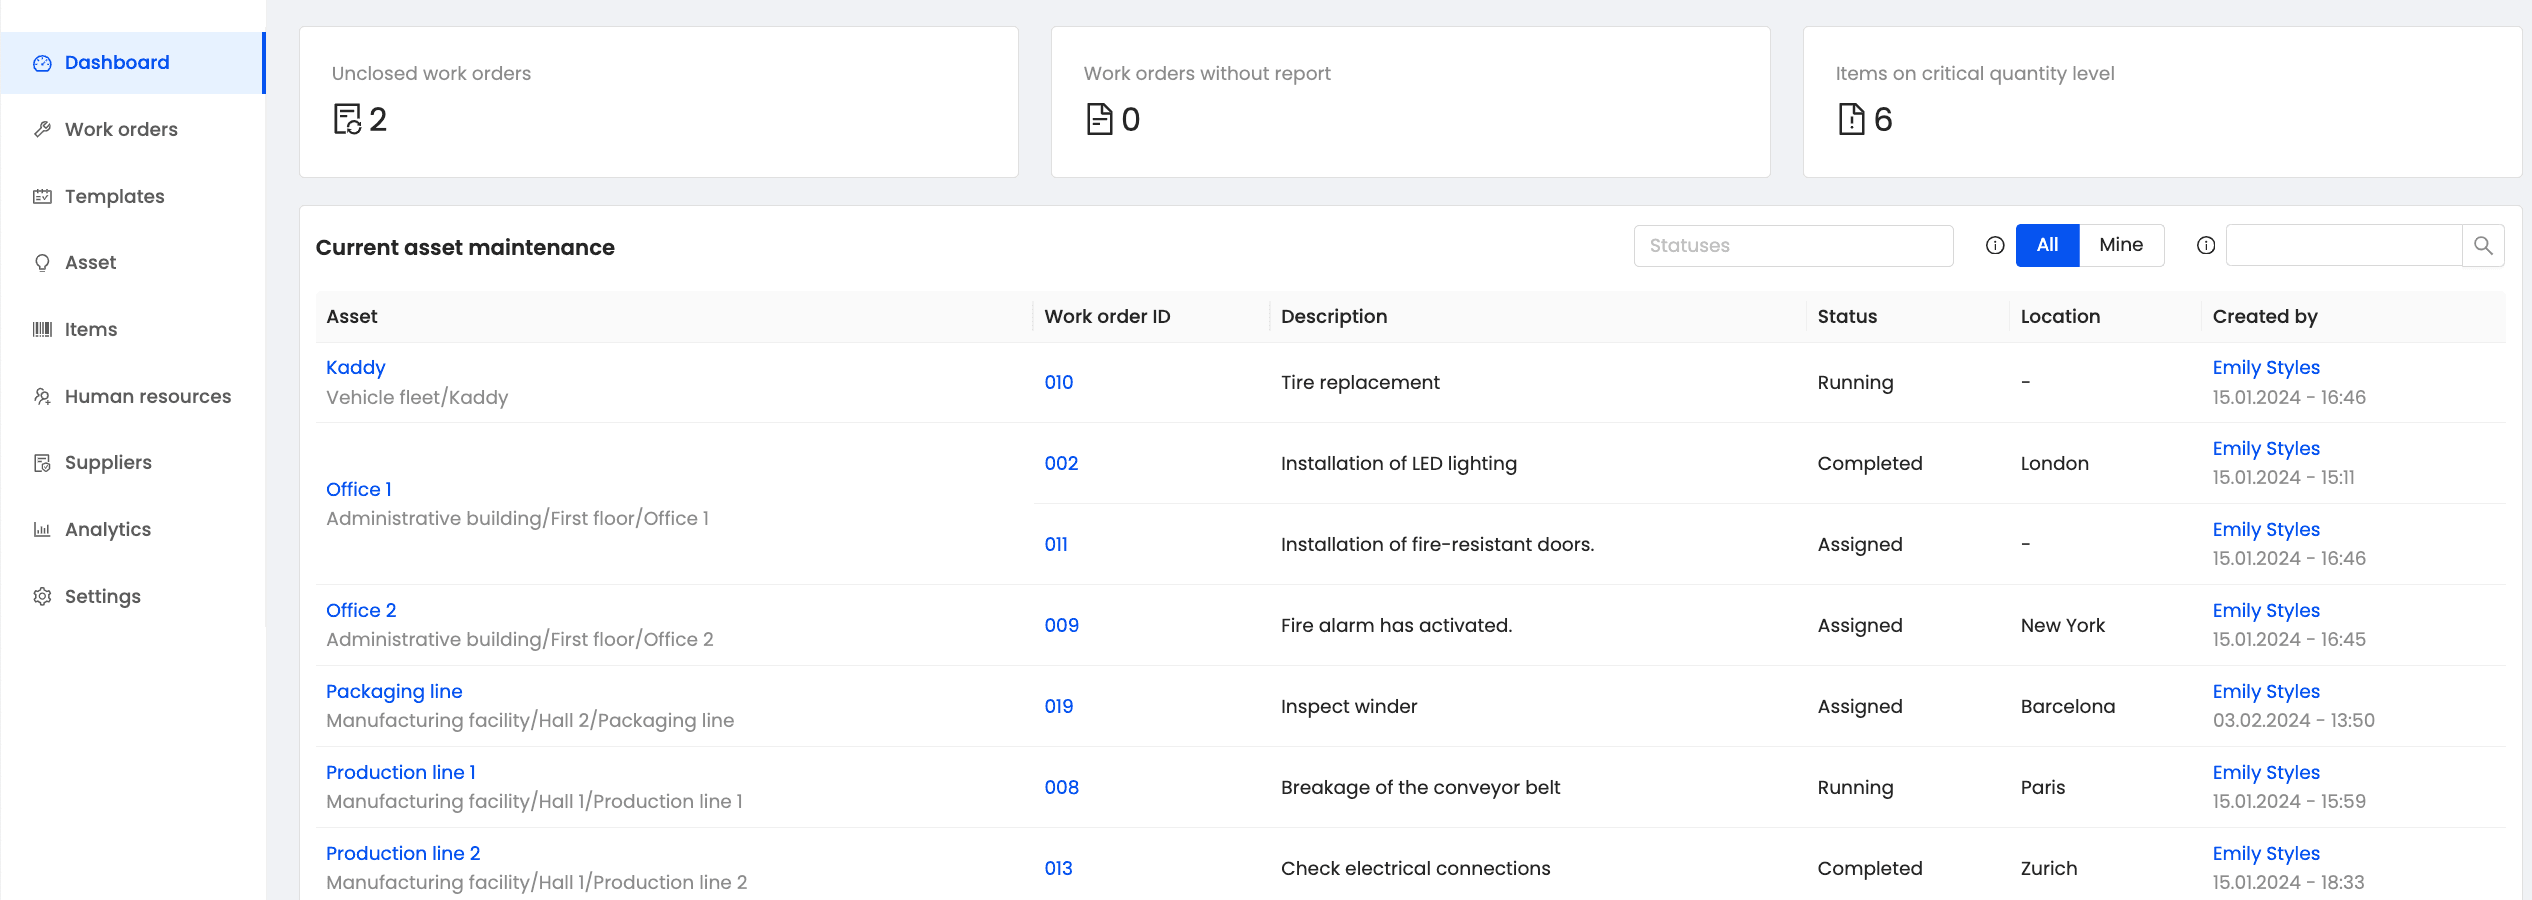Image resolution: width=2532 pixels, height=900 pixels.
Task: Click the info icon beside search field
Action: coord(2205,246)
